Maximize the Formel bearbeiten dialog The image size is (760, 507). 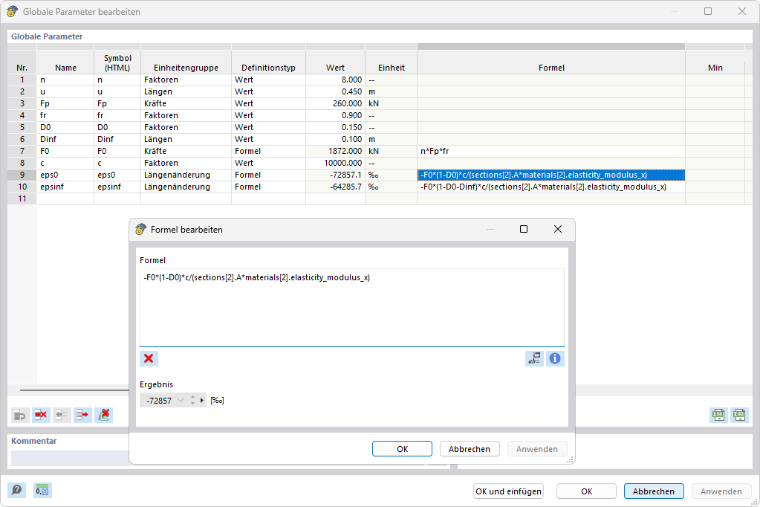[x=524, y=229]
